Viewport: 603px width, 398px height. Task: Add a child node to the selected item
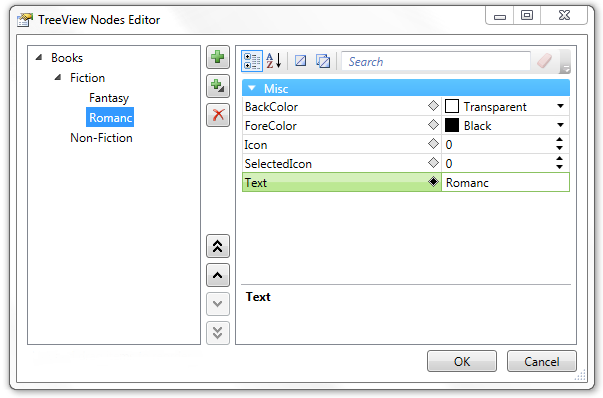[218, 86]
